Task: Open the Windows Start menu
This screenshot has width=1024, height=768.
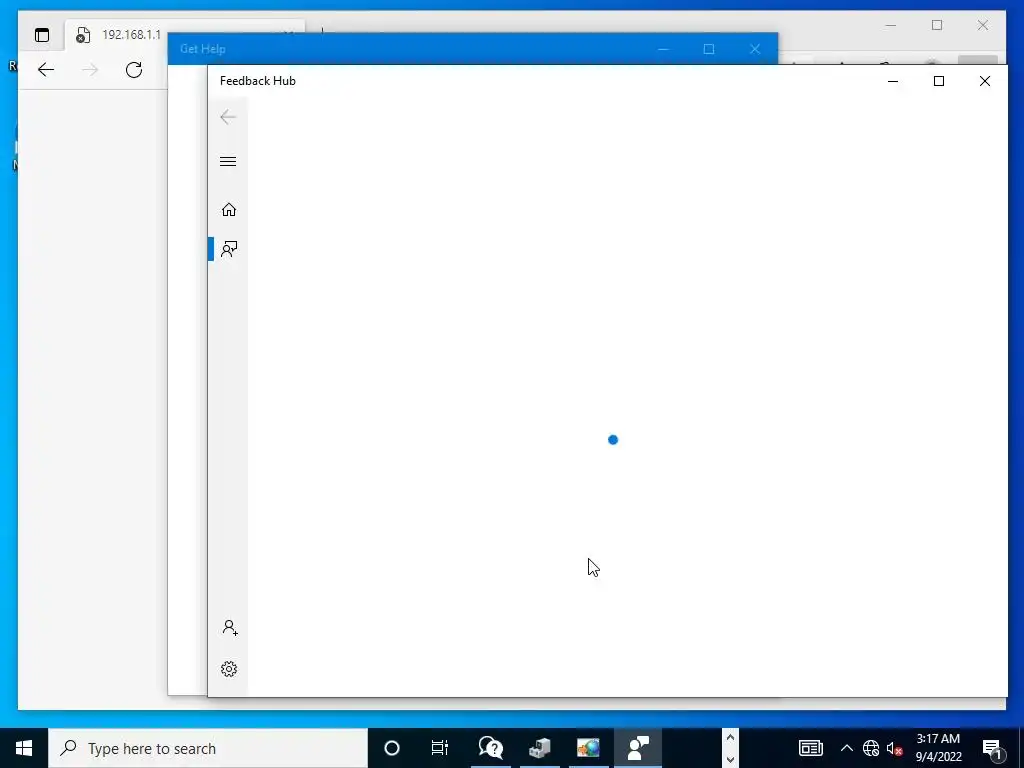Action: click(x=24, y=748)
